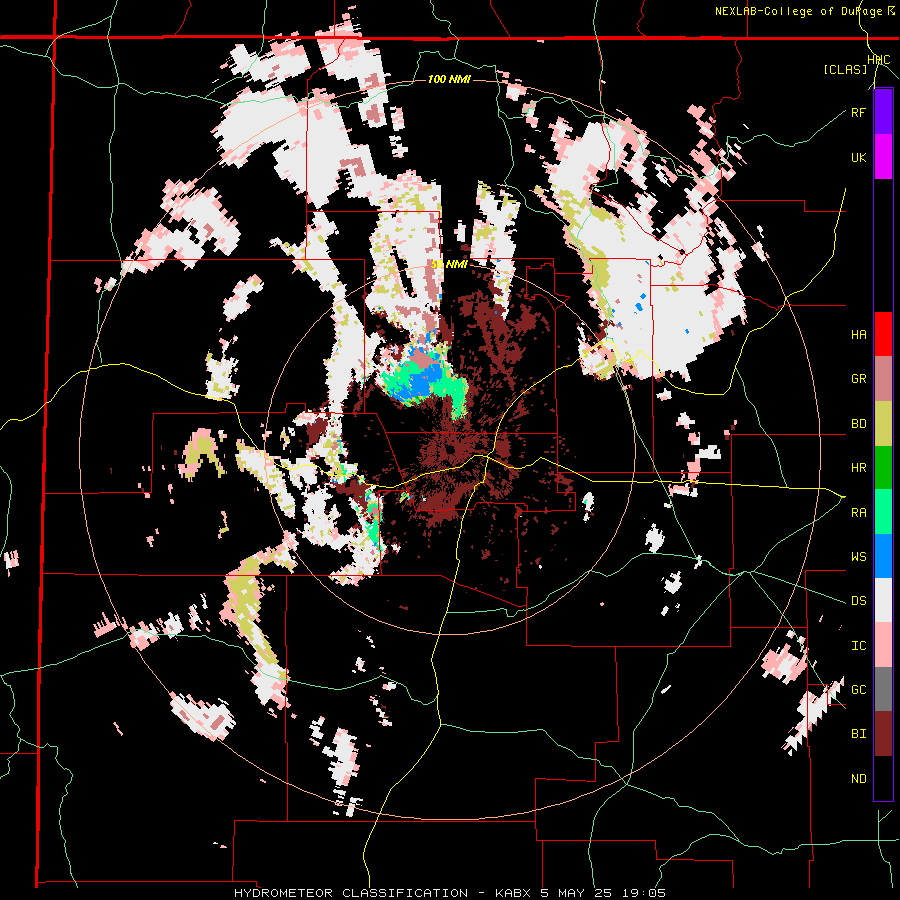This screenshot has height=900, width=900.
Task: Click the GC legend label
Action: pos(858,690)
